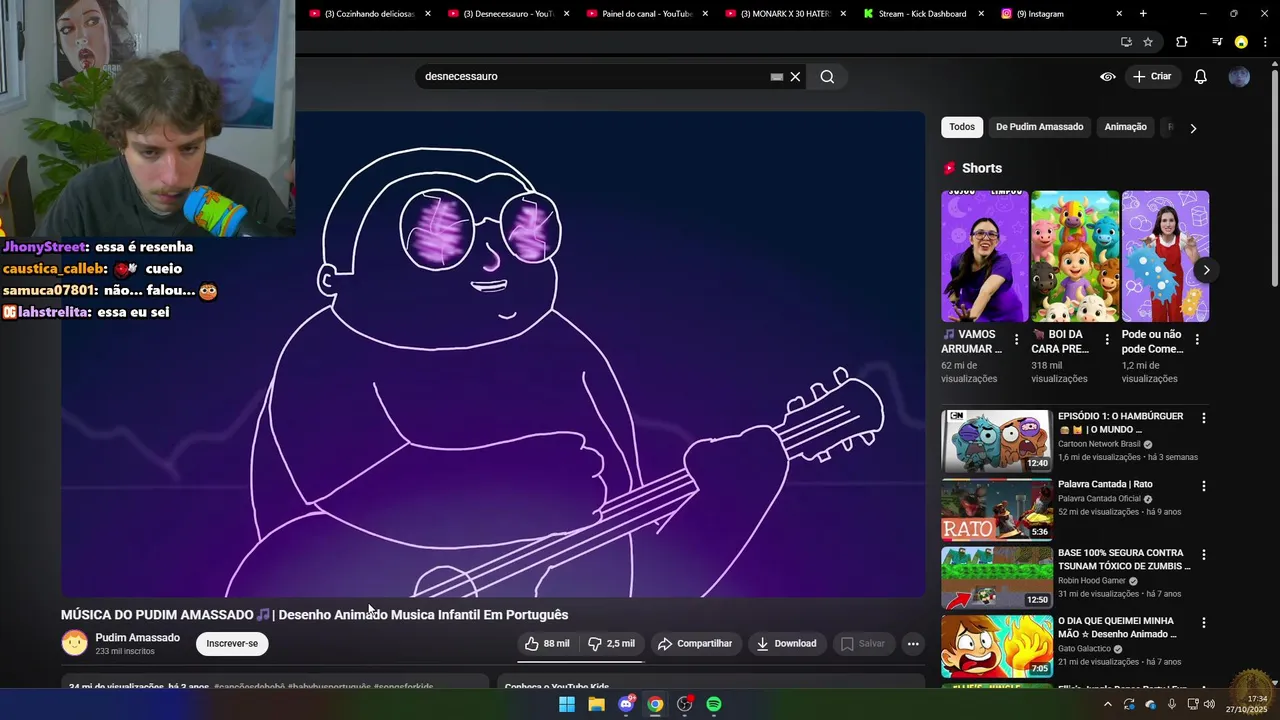Click the Inscrever-se button
The height and width of the screenshot is (720, 1280).
click(232, 644)
